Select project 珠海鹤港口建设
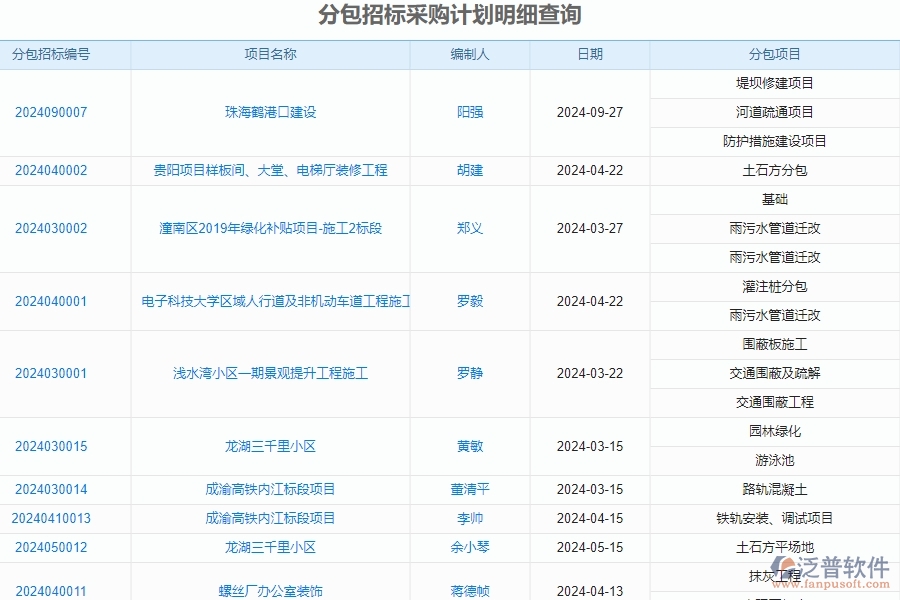Screen dimensions: 900x600 [x=272, y=112]
